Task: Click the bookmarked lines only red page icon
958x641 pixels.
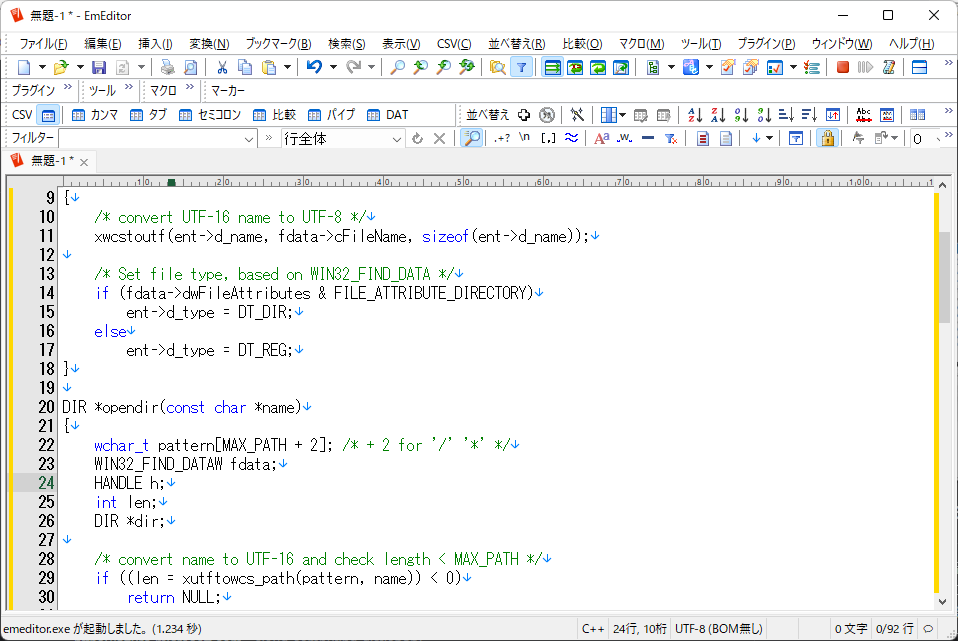Action: (x=703, y=139)
